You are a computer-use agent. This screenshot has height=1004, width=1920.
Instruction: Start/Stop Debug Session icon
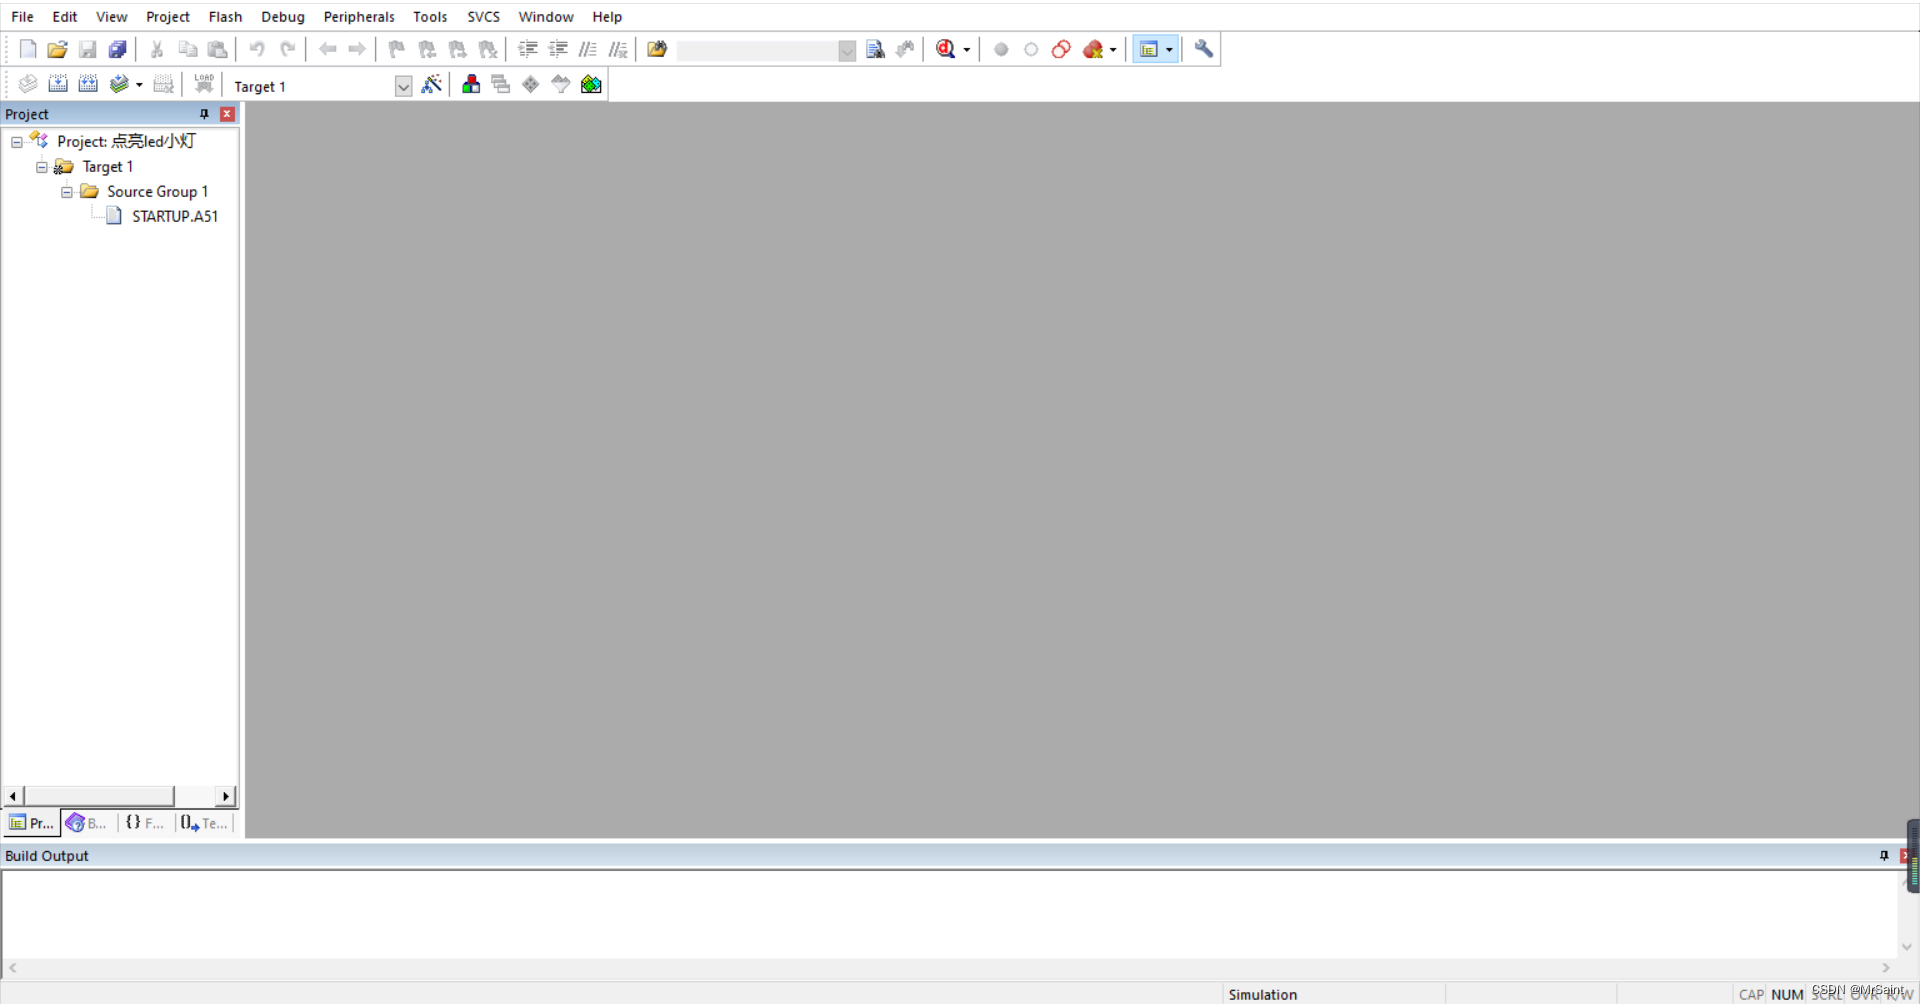pos(945,49)
